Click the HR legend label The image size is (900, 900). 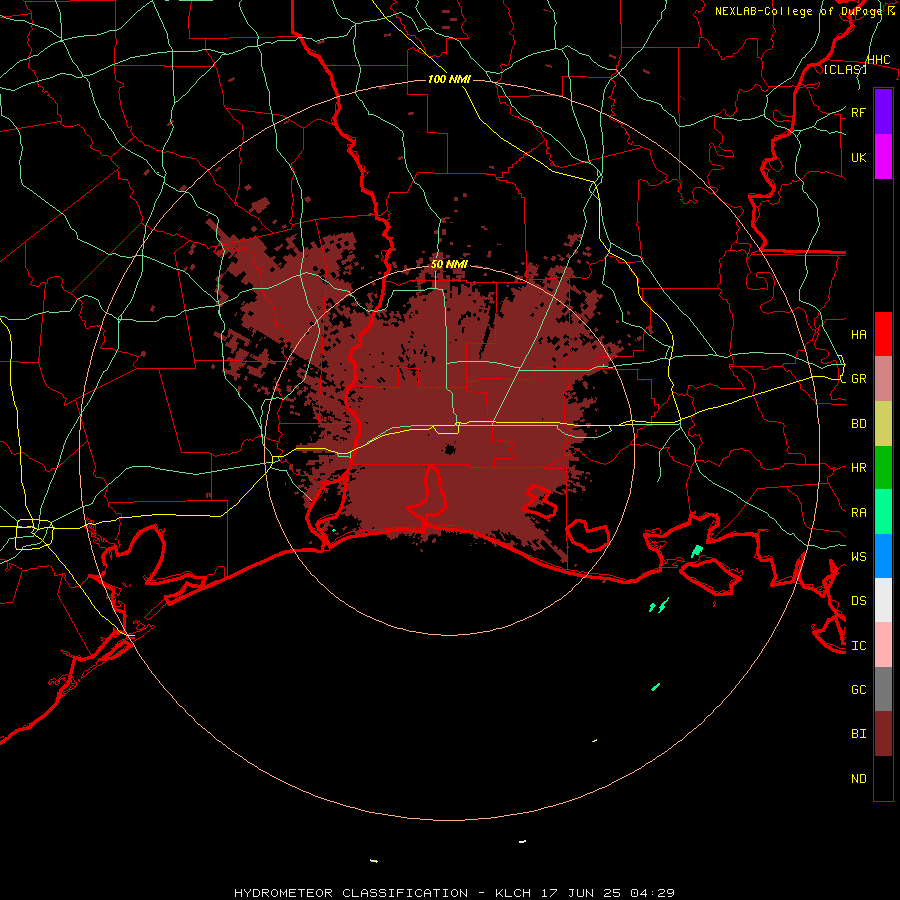point(858,468)
